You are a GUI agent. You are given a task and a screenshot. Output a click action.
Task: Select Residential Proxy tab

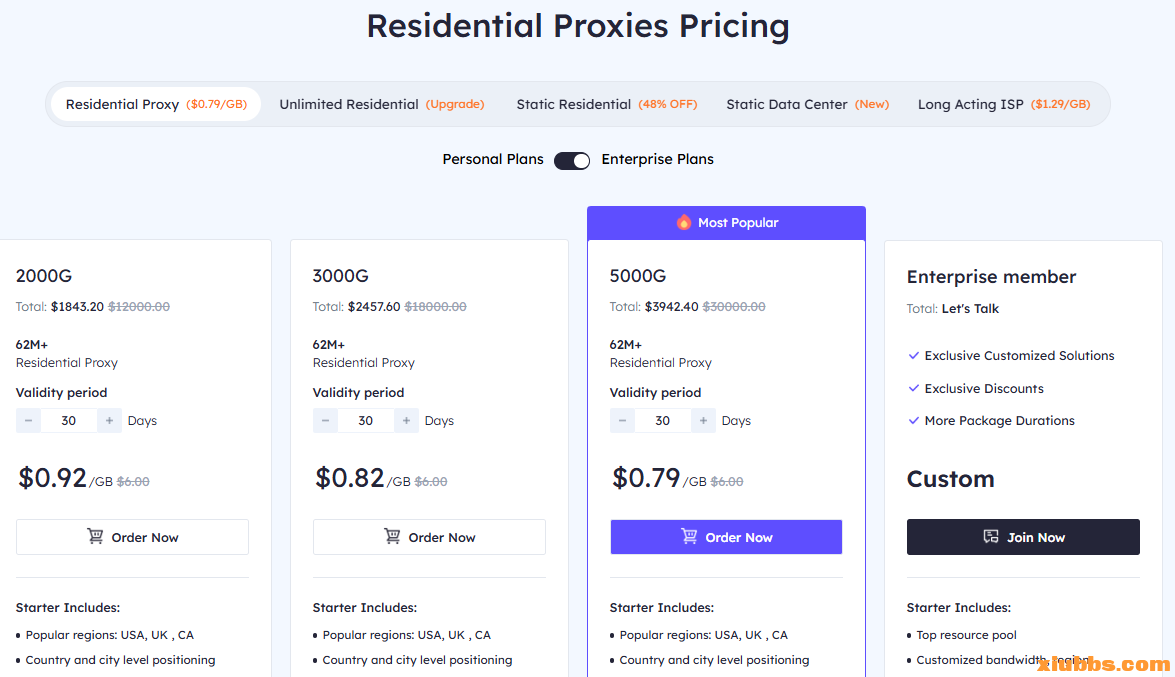[x=155, y=104]
